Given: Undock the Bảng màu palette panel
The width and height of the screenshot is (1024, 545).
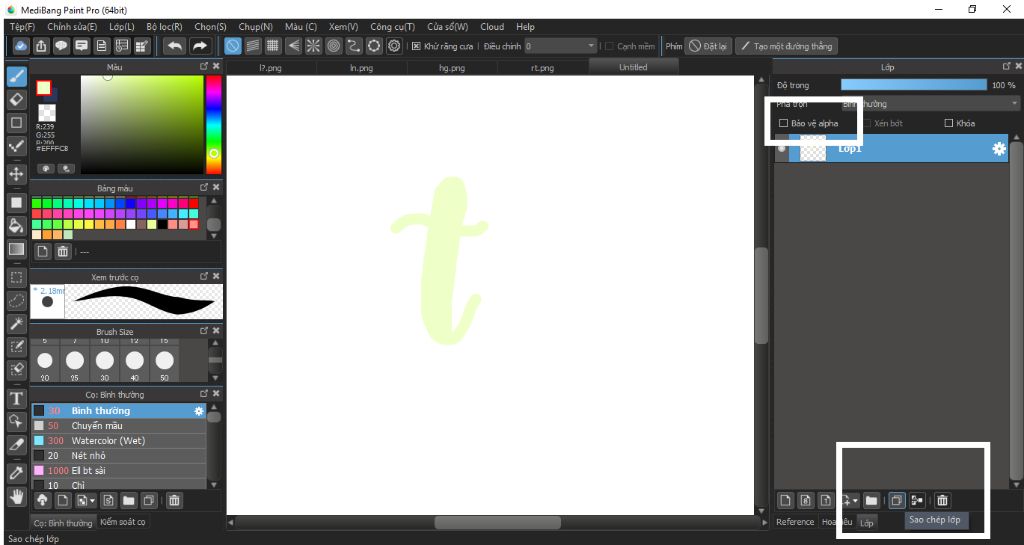Looking at the screenshot, I should [204, 187].
